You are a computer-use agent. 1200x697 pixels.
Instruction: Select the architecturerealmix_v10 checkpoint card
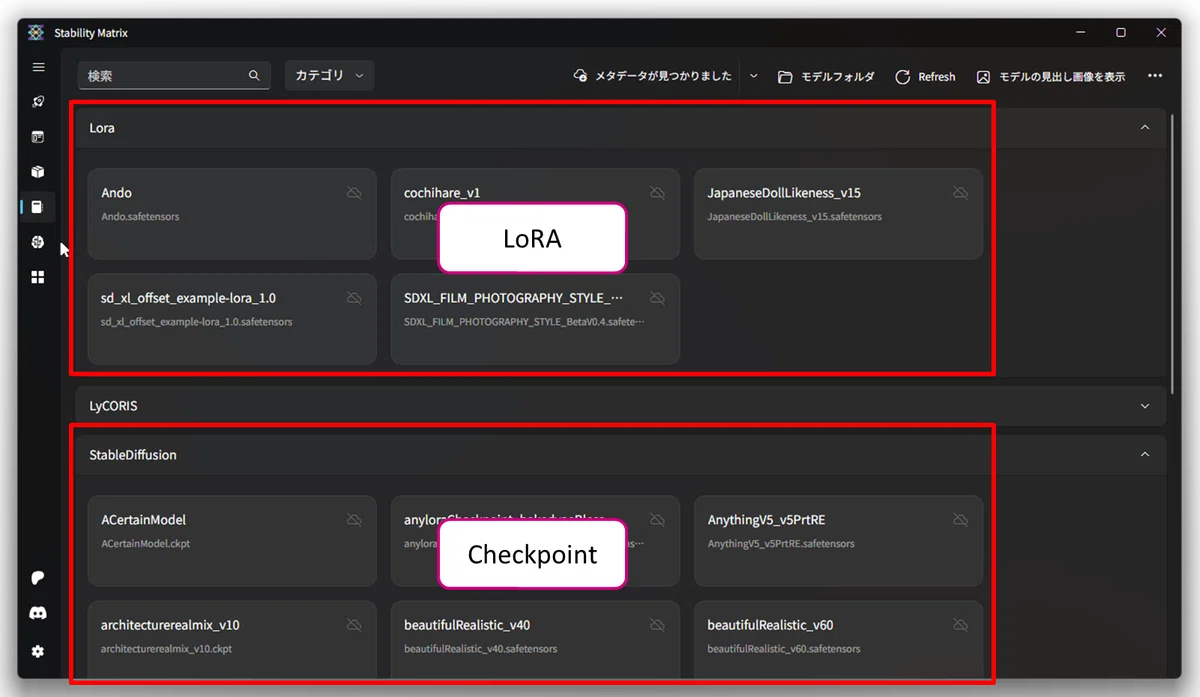pyautogui.click(x=232, y=640)
